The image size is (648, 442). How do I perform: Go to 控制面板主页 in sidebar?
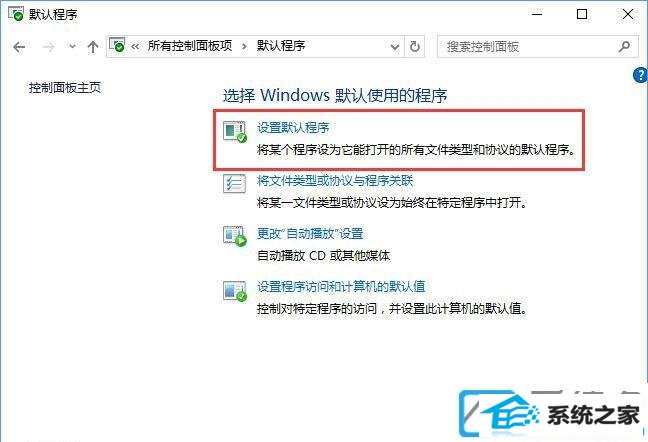coord(65,88)
